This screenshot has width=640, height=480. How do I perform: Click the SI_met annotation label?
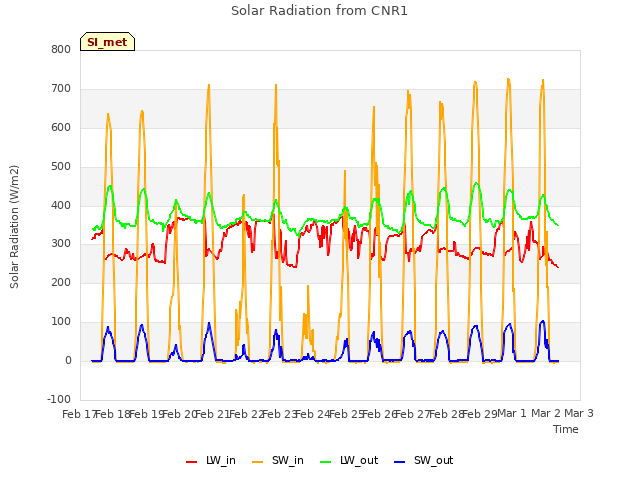107,42
